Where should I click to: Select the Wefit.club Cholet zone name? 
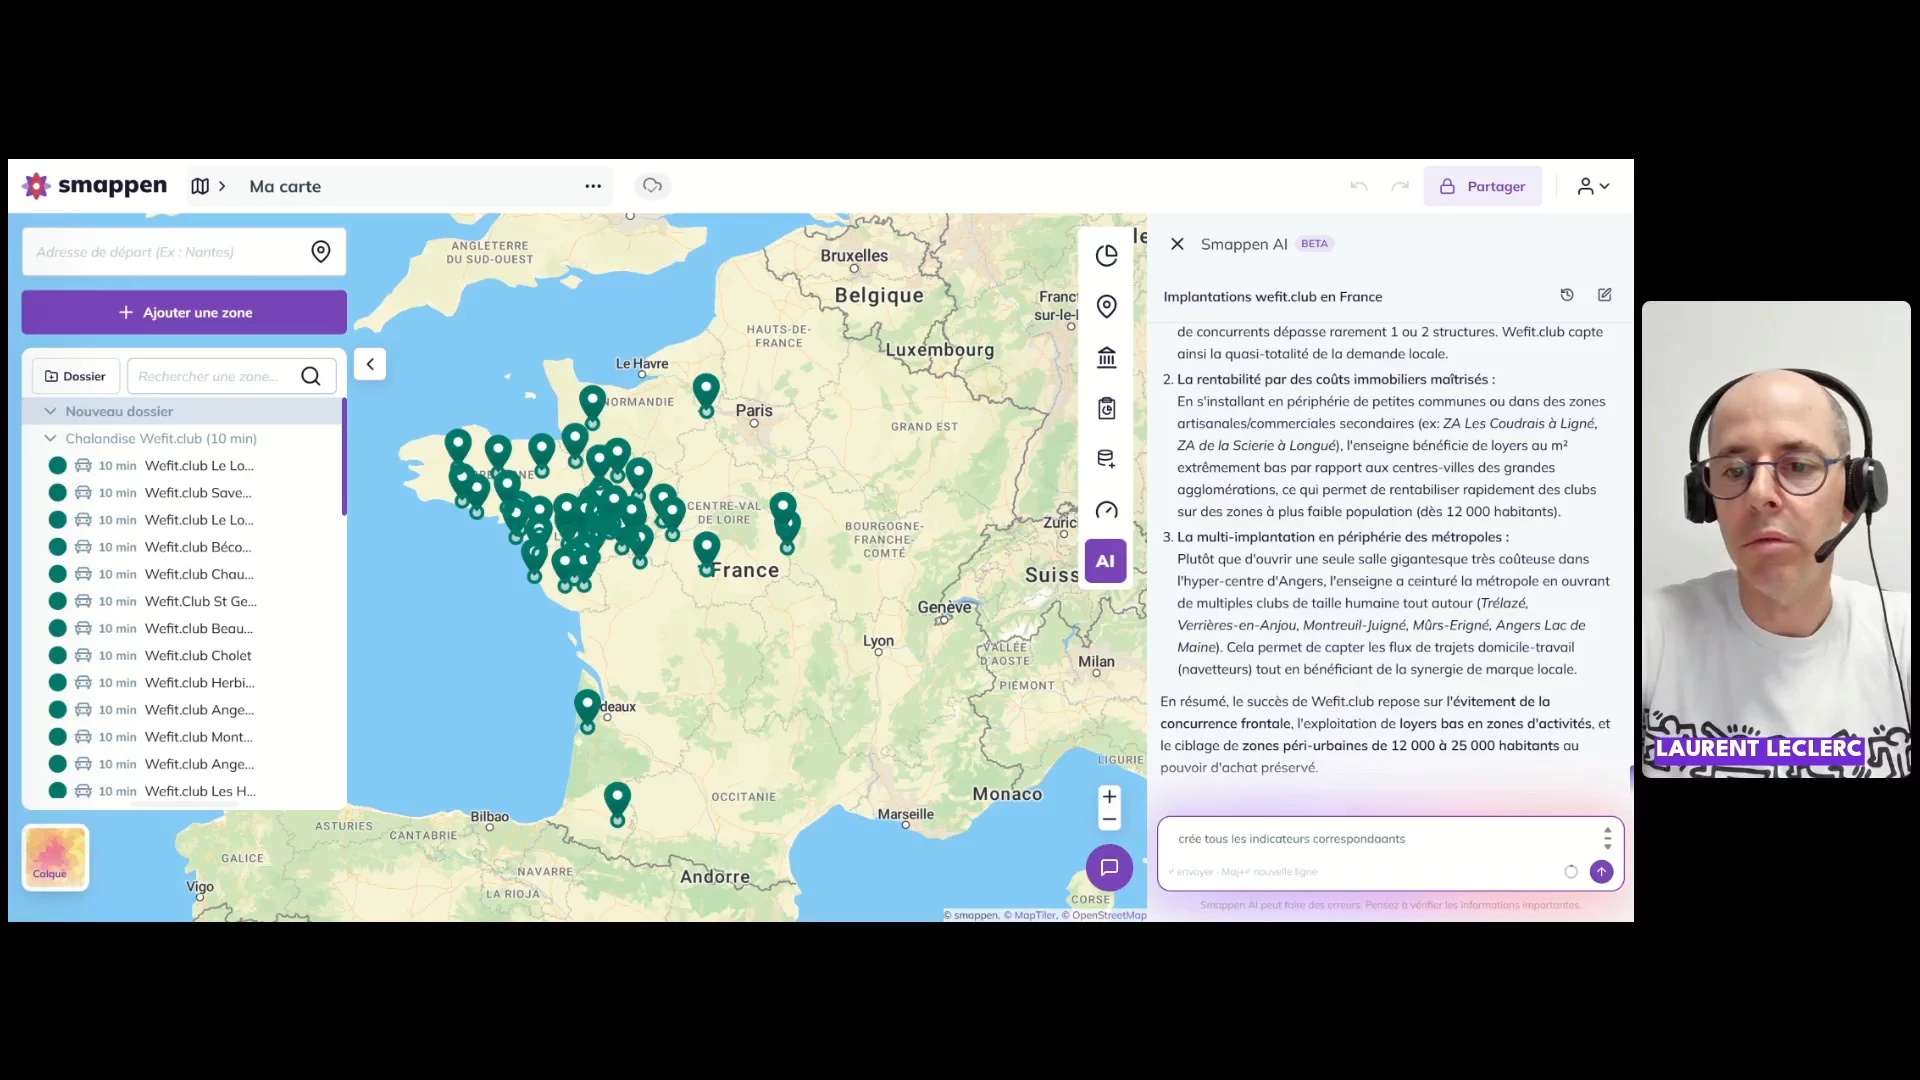198,656
